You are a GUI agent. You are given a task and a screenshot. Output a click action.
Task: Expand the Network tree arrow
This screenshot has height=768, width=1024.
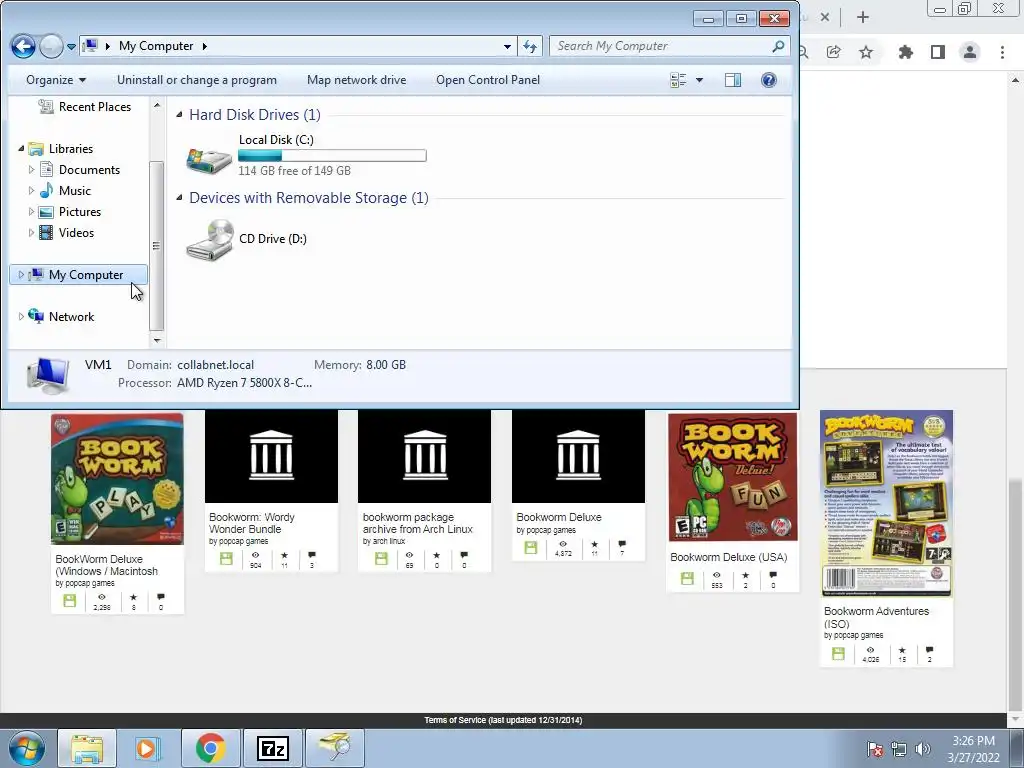(21, 317)
